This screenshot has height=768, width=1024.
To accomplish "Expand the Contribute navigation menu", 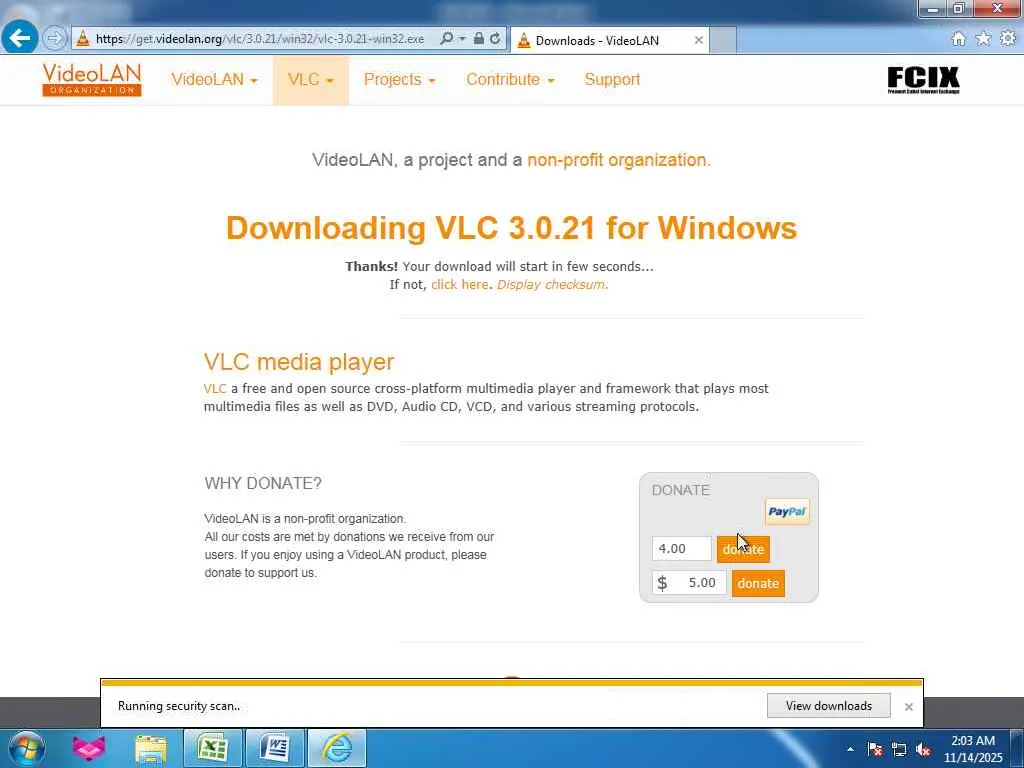I will coord(510,80).
